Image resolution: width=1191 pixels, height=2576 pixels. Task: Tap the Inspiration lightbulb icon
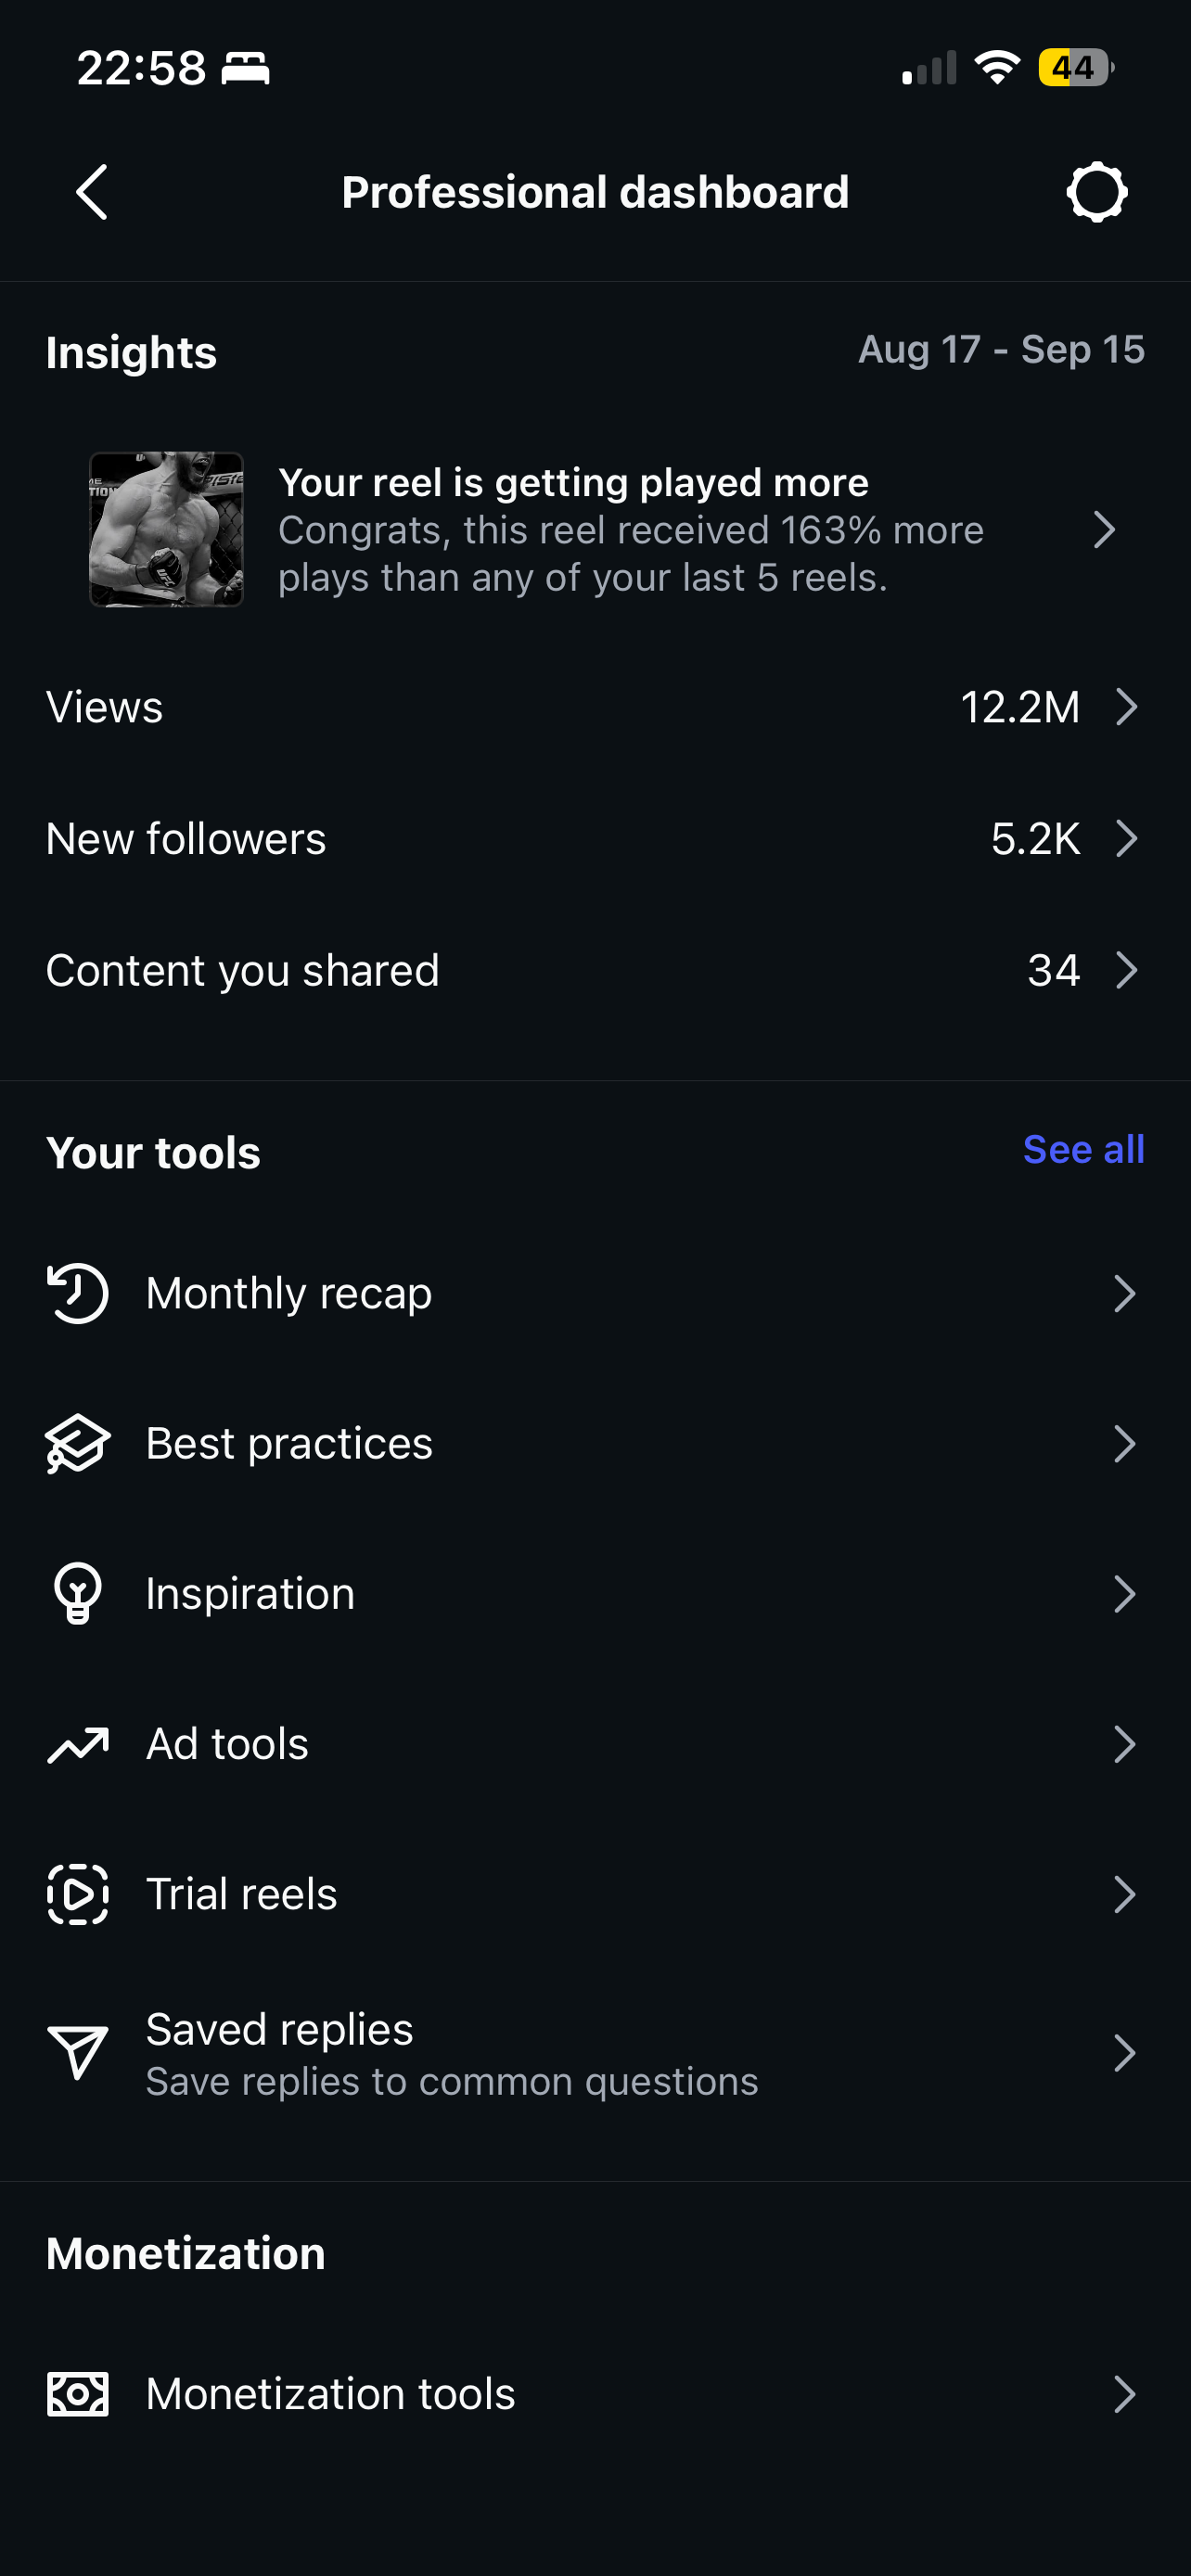click(77, 1593)
